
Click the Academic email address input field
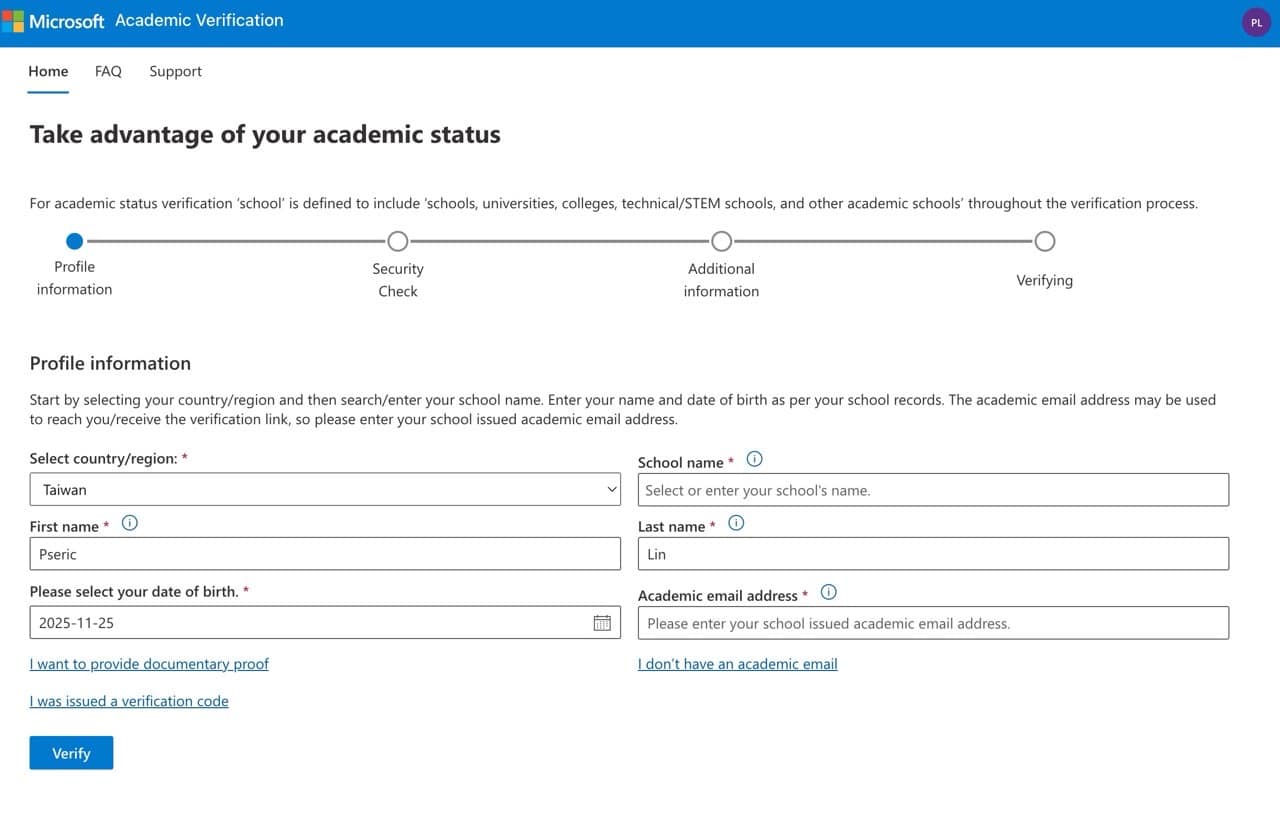(933, 623)
